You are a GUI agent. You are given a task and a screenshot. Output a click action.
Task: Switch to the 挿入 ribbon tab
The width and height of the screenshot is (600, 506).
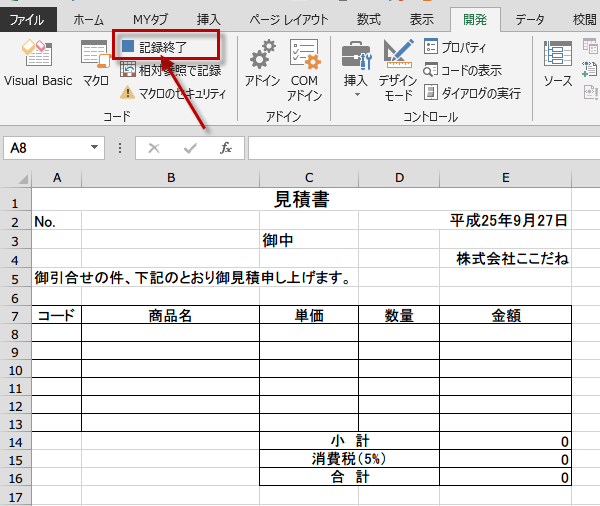[209, 20]
